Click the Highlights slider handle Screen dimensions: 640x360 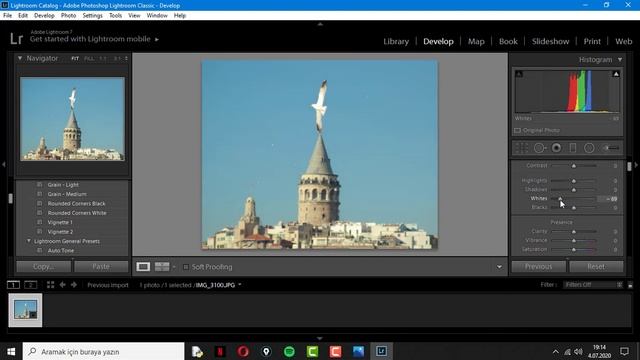pyautogui.click(x=573, y=180)
